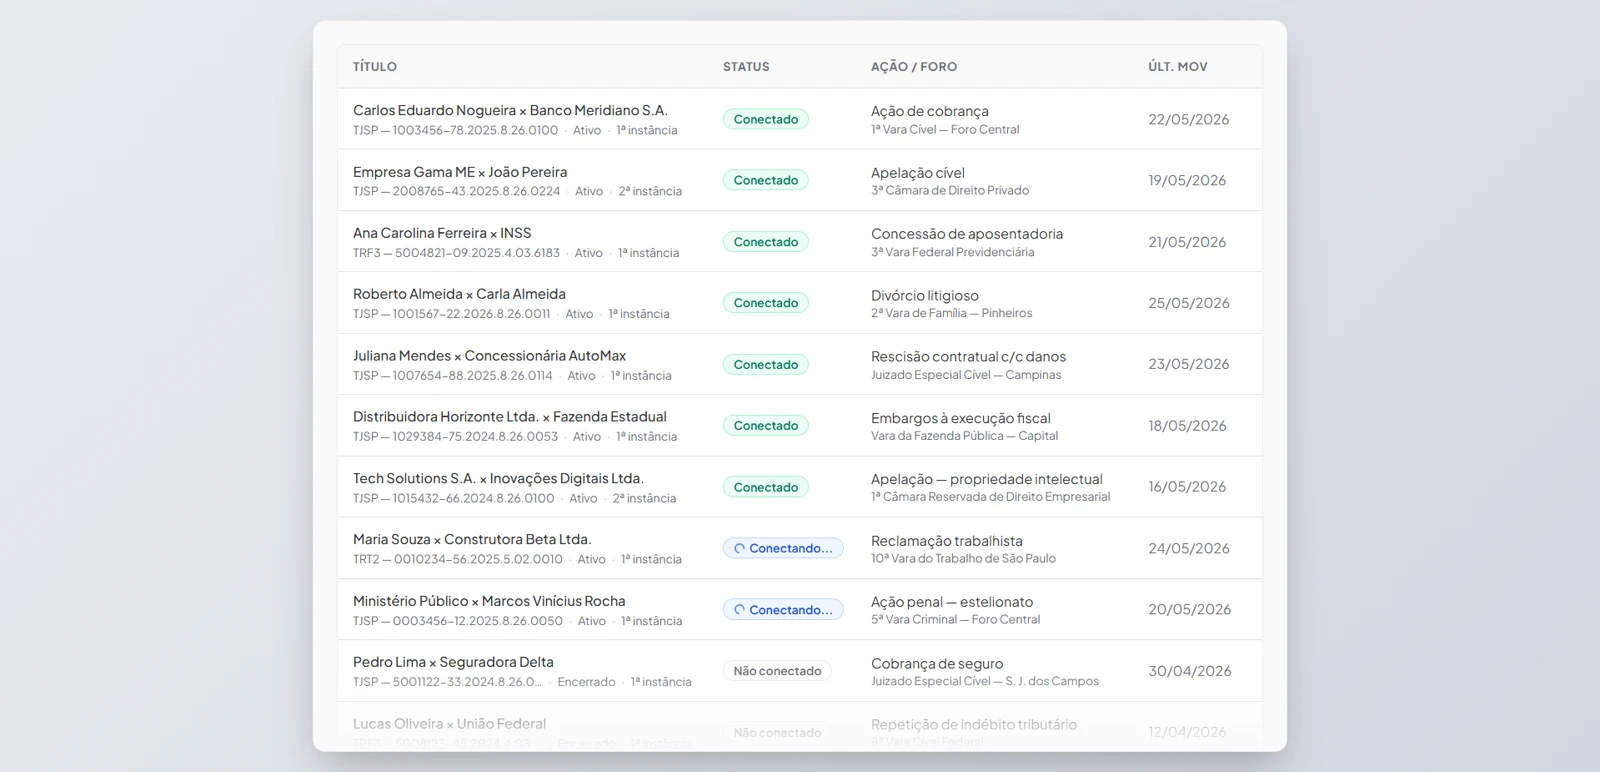Click Conectando badge for Ministério Público row

(783, 610)
